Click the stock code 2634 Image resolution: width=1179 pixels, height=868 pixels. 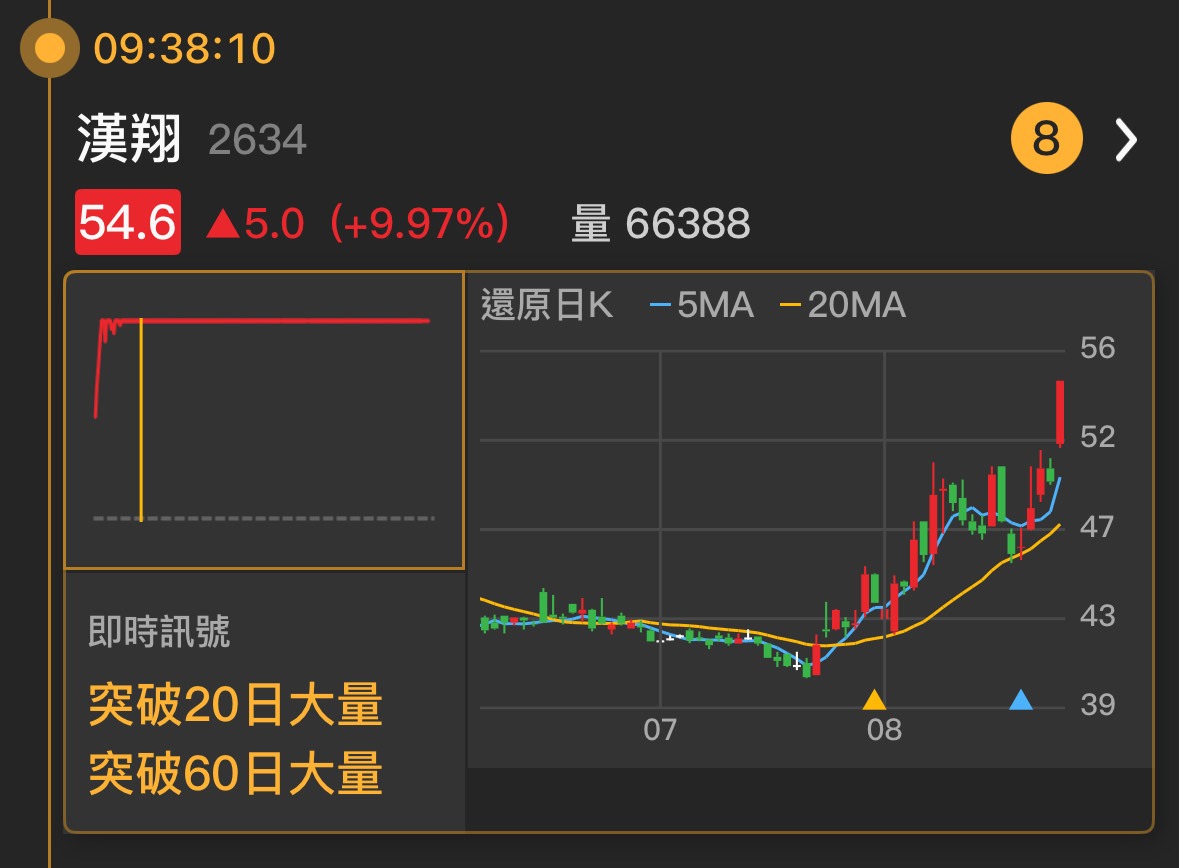tap(257, 140)
